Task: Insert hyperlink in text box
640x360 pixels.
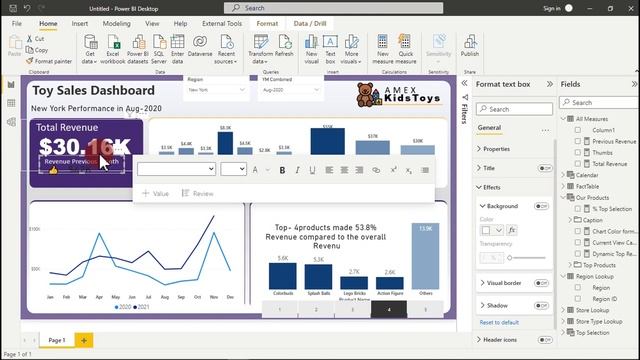Action: 376,170
